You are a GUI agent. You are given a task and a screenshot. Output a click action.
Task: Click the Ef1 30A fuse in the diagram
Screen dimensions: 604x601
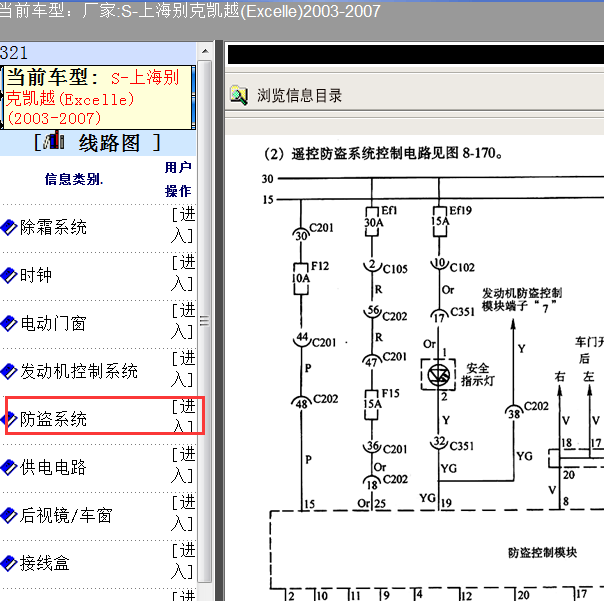(x=372, y=222)
